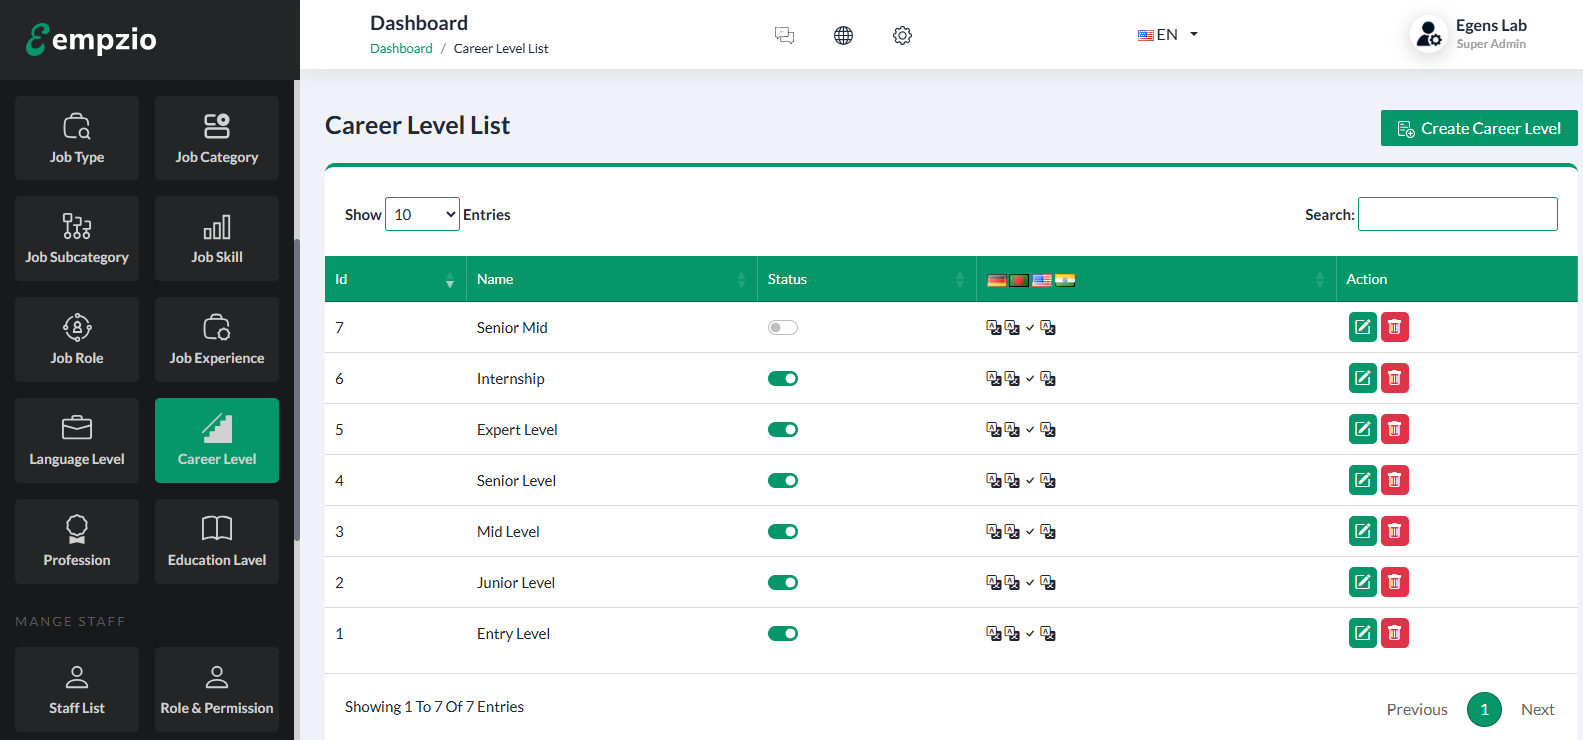Edit the Senior Mid career level

click(x=1362, y=327)
